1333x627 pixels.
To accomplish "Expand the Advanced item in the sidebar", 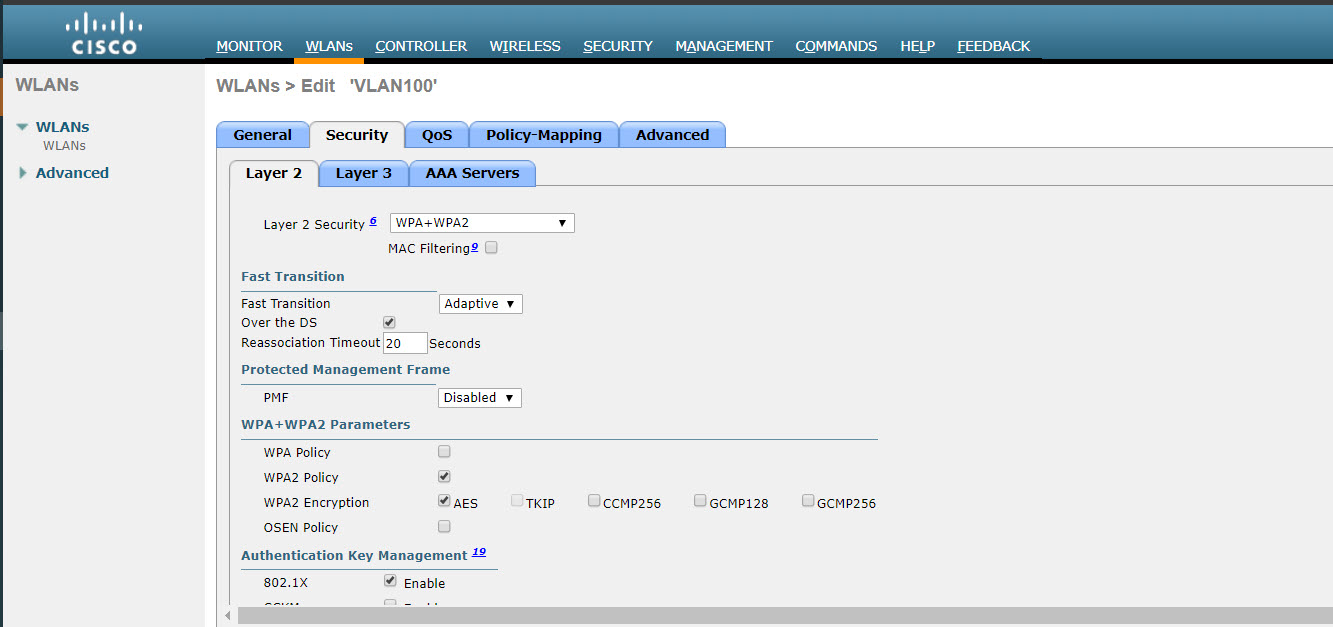I will (23, 172).
